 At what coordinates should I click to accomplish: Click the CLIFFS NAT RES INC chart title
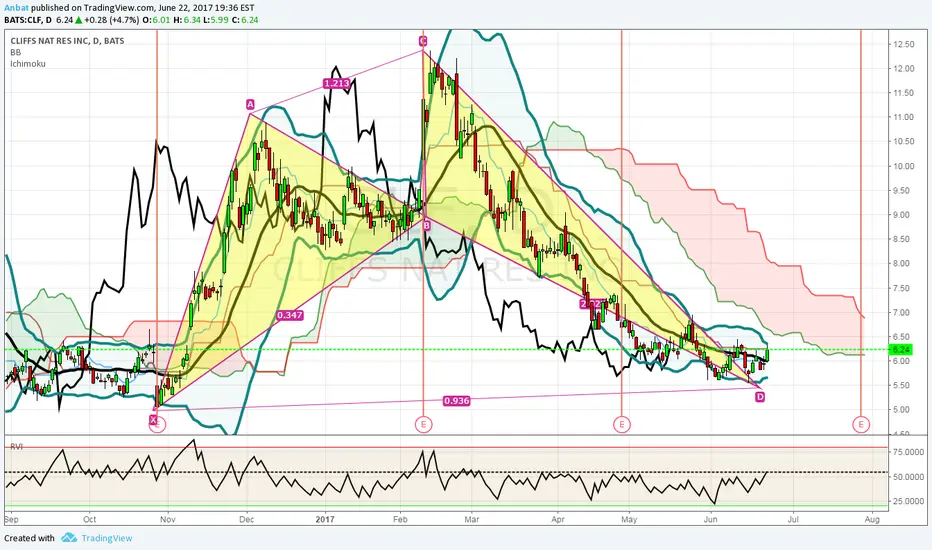[67, 41]
